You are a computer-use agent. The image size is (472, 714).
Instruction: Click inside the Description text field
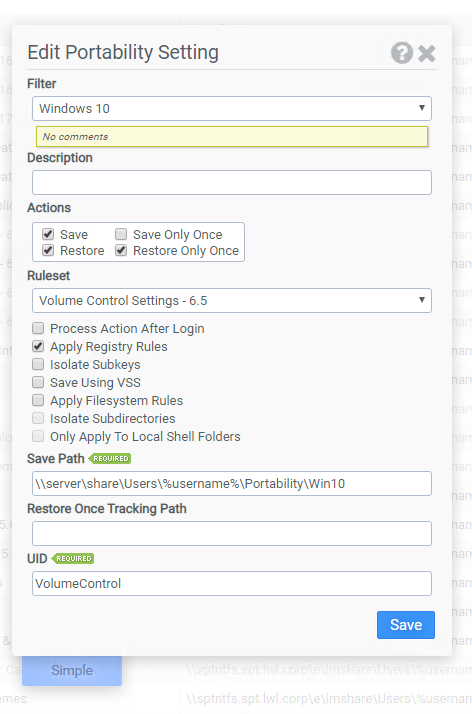point(232,183)
